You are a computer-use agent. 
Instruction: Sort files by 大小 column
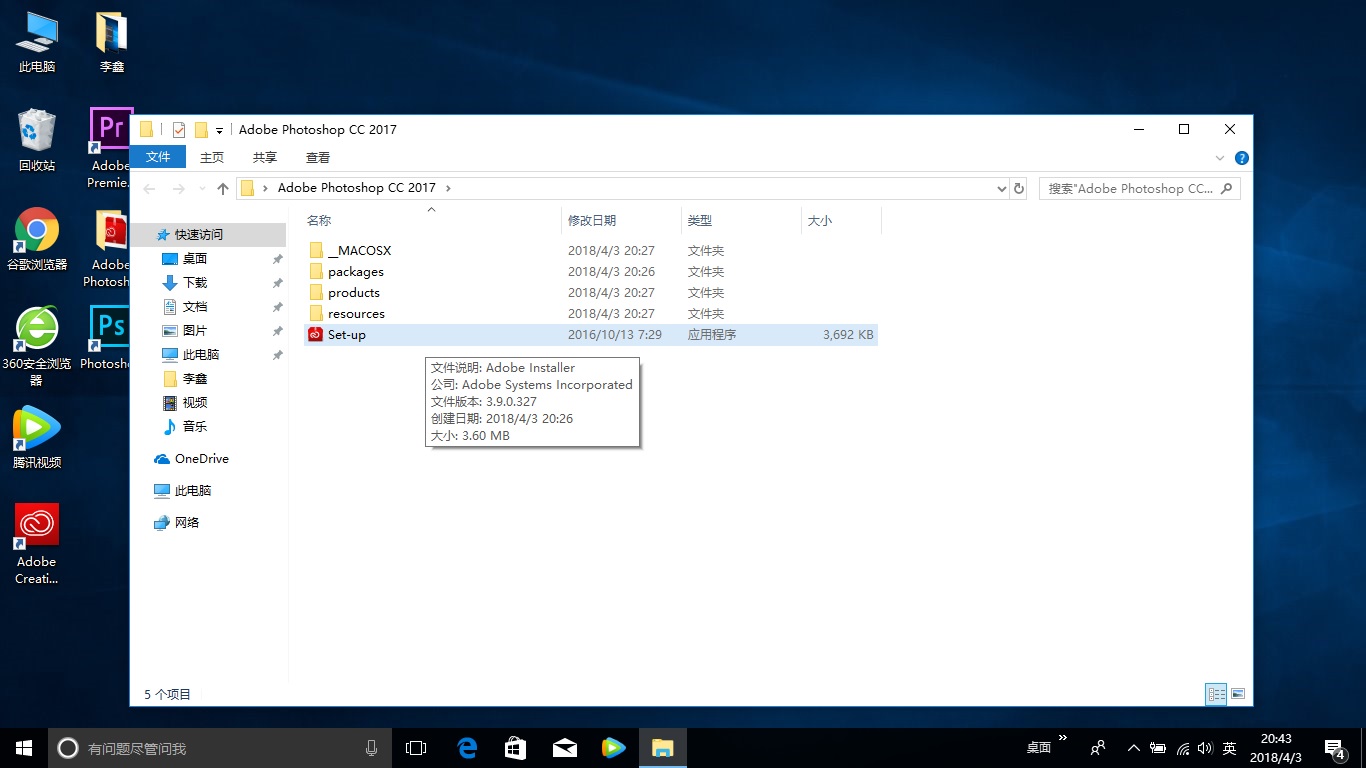click(841, 220)
